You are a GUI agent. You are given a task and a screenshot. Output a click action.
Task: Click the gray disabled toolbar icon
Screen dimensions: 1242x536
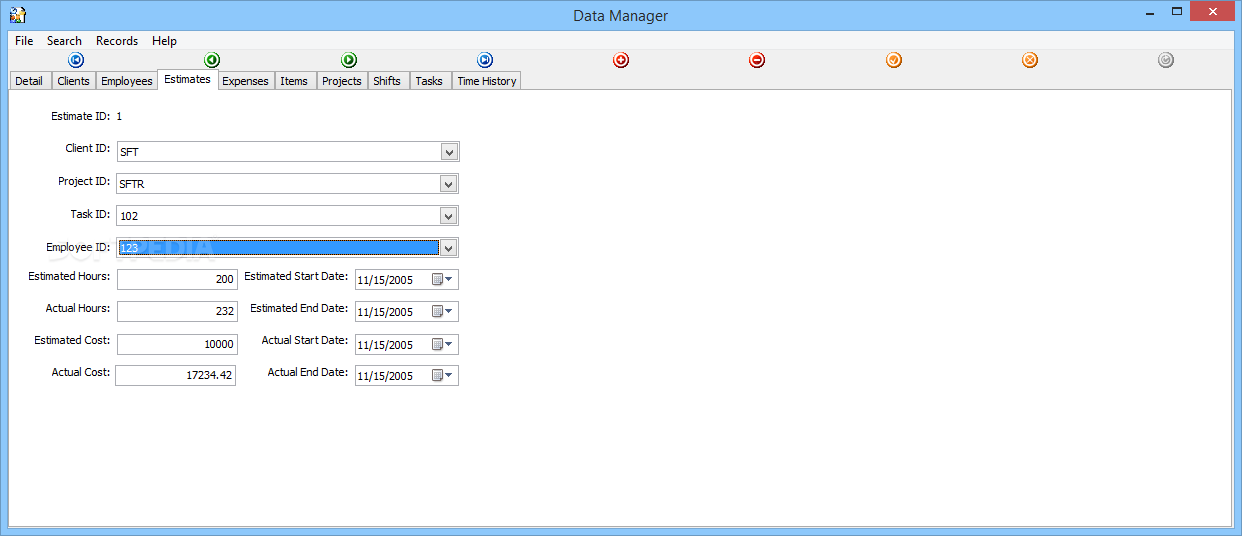[1166, 60]
